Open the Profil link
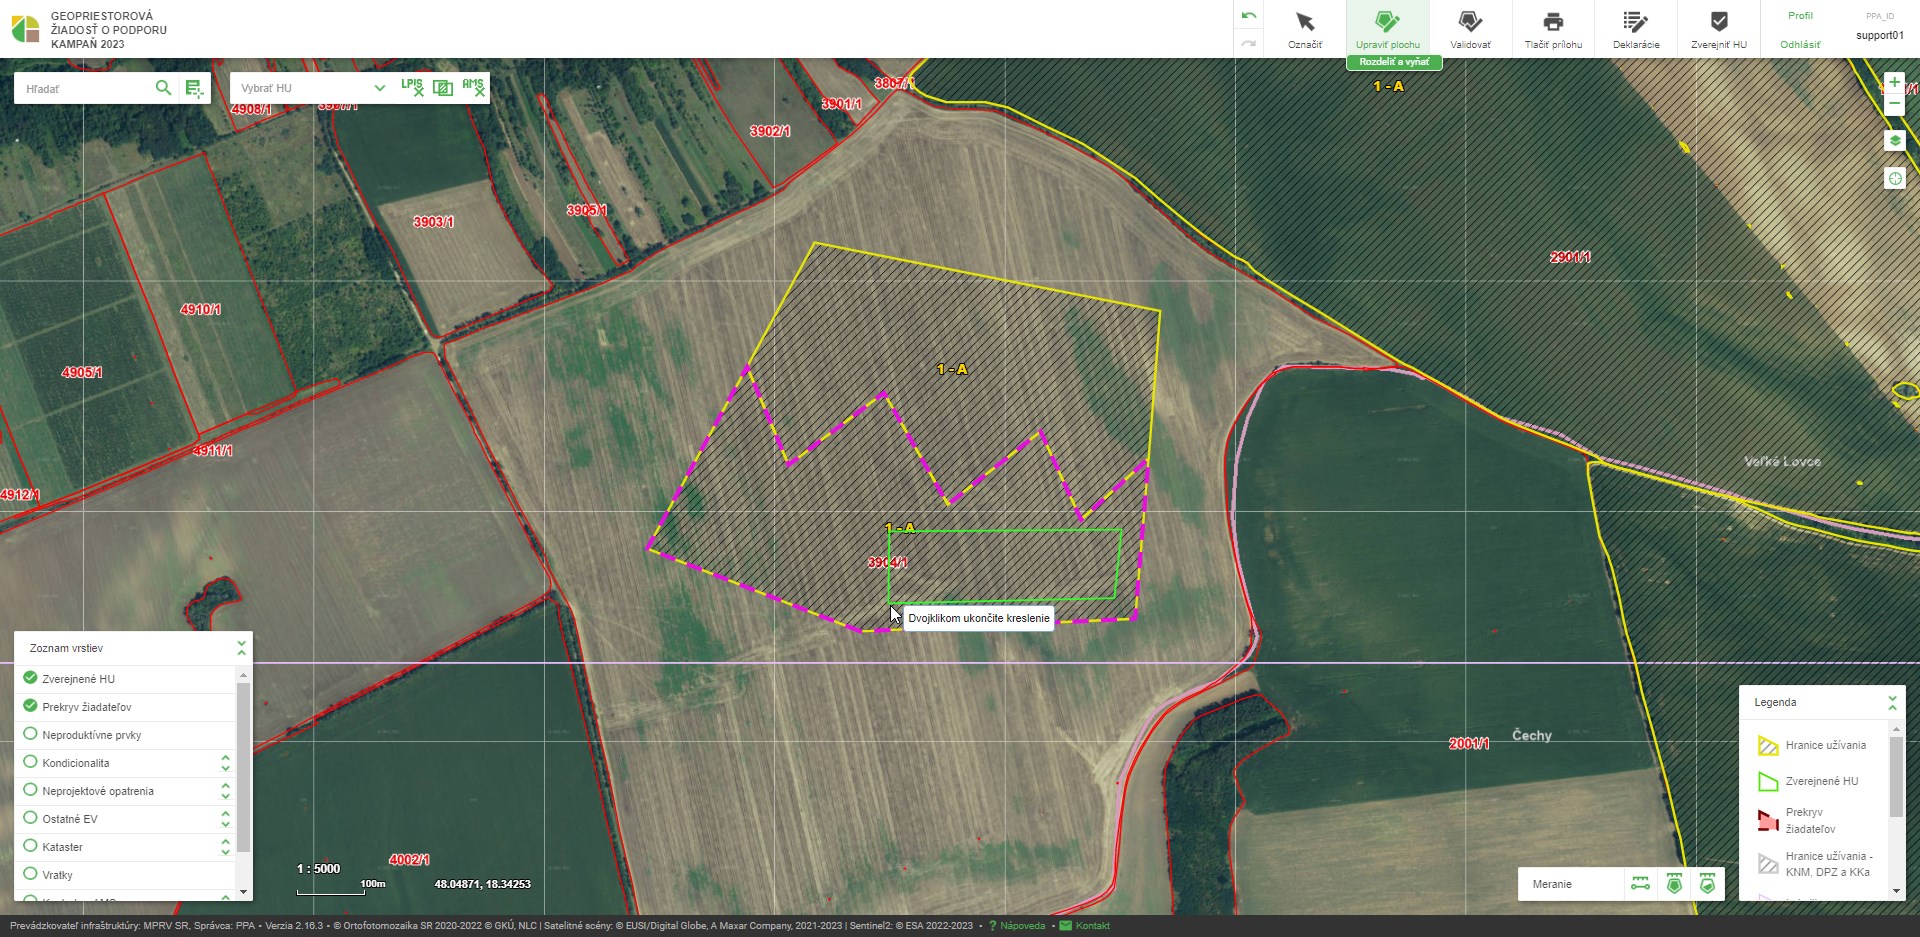Image resolution: width=1920 pixels, height=937 pixels. tap(1800, 16)
